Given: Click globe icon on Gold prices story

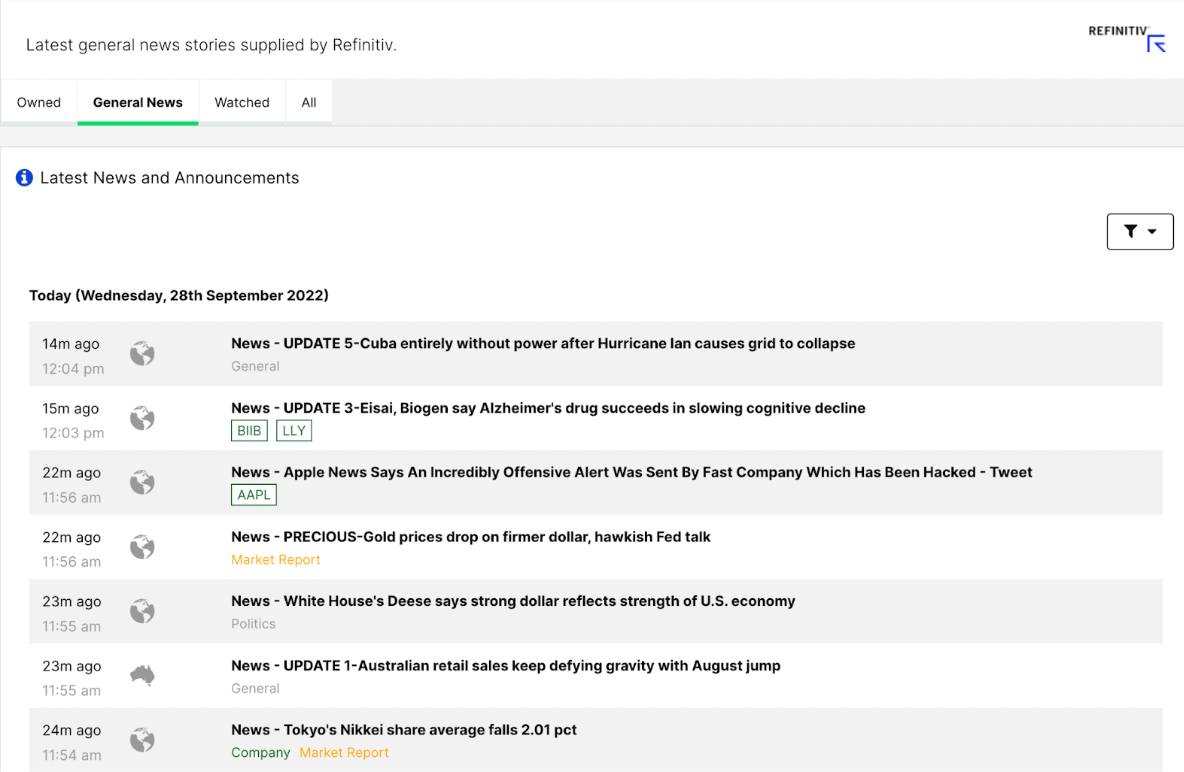Looking at the screenshot, I should click(x=142, y=547).
